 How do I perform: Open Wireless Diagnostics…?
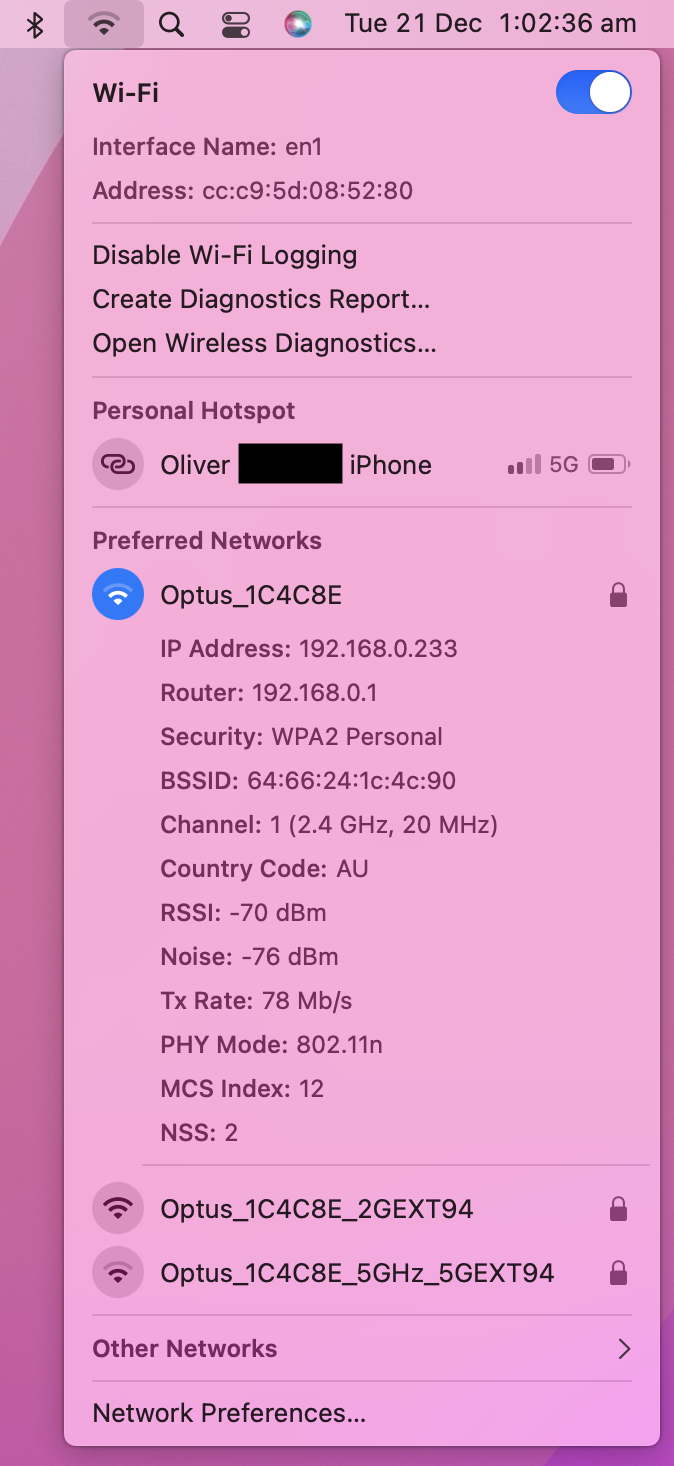pos(264,343)
